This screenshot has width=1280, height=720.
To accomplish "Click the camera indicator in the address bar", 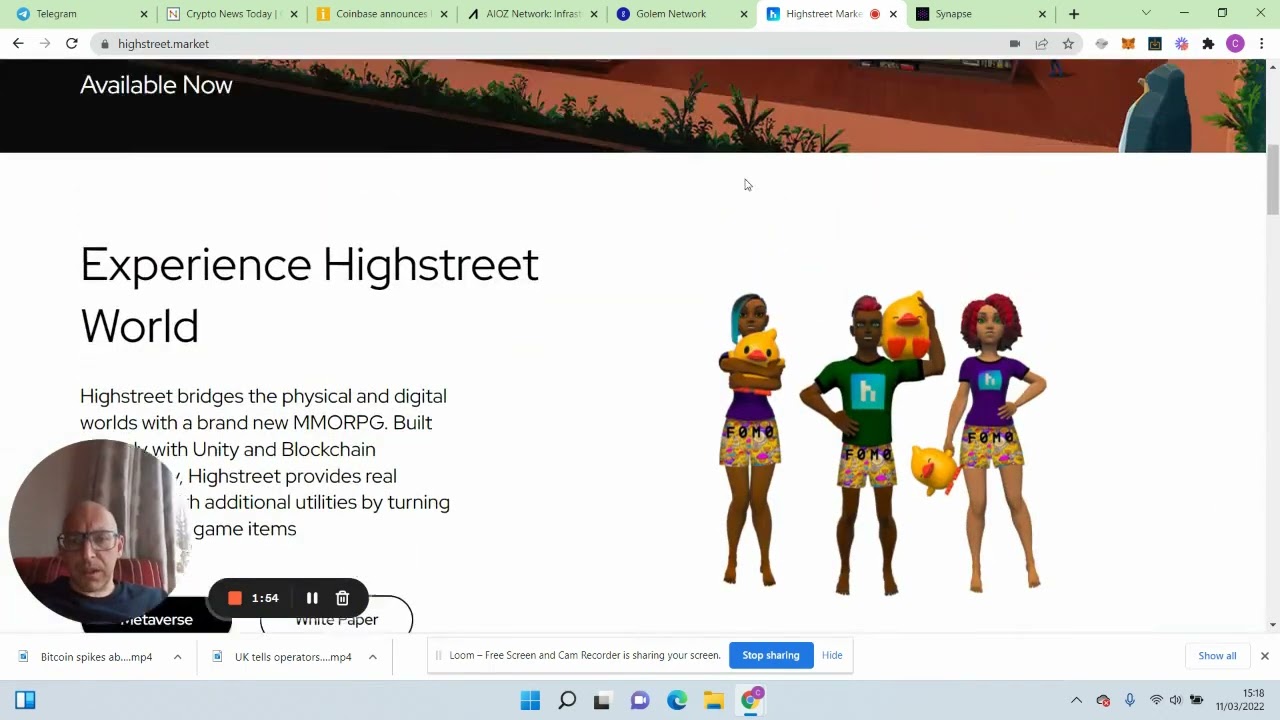I will [1015, 44].
